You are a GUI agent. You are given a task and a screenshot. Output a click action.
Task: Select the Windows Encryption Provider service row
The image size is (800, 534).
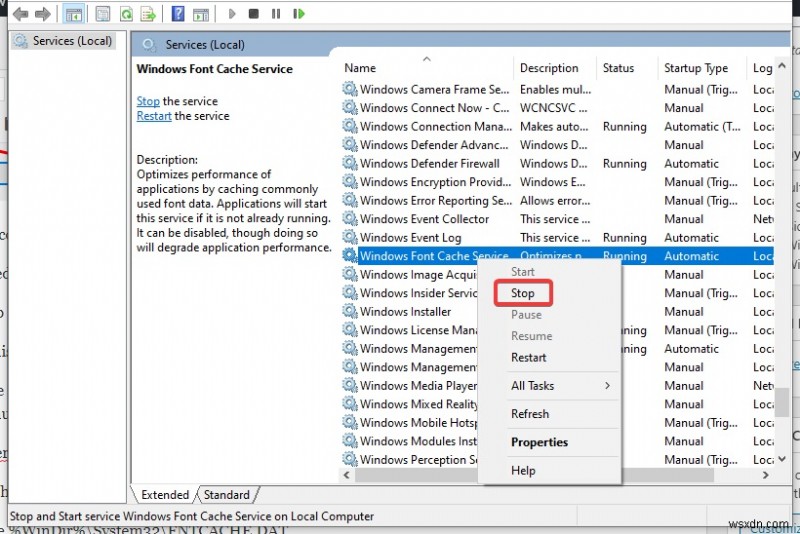coord(558,182)
